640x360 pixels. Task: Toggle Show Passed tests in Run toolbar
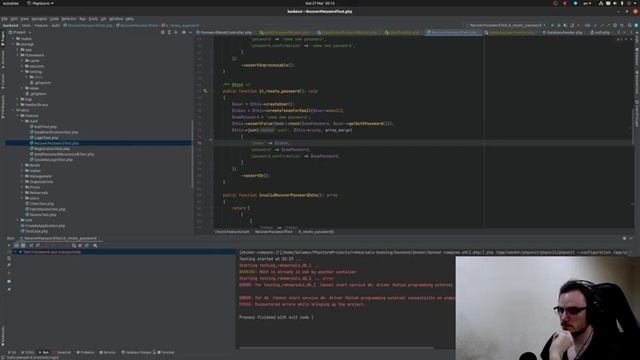16,245
